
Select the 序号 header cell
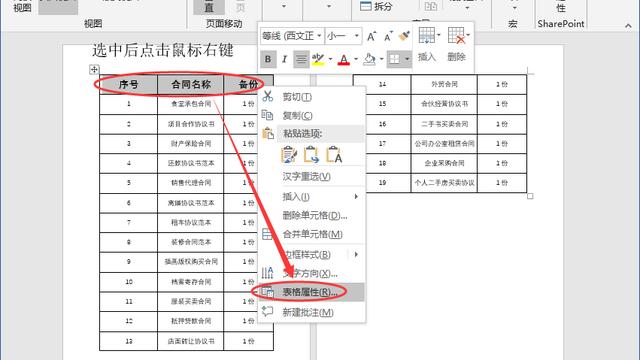[x=129, y=84]
